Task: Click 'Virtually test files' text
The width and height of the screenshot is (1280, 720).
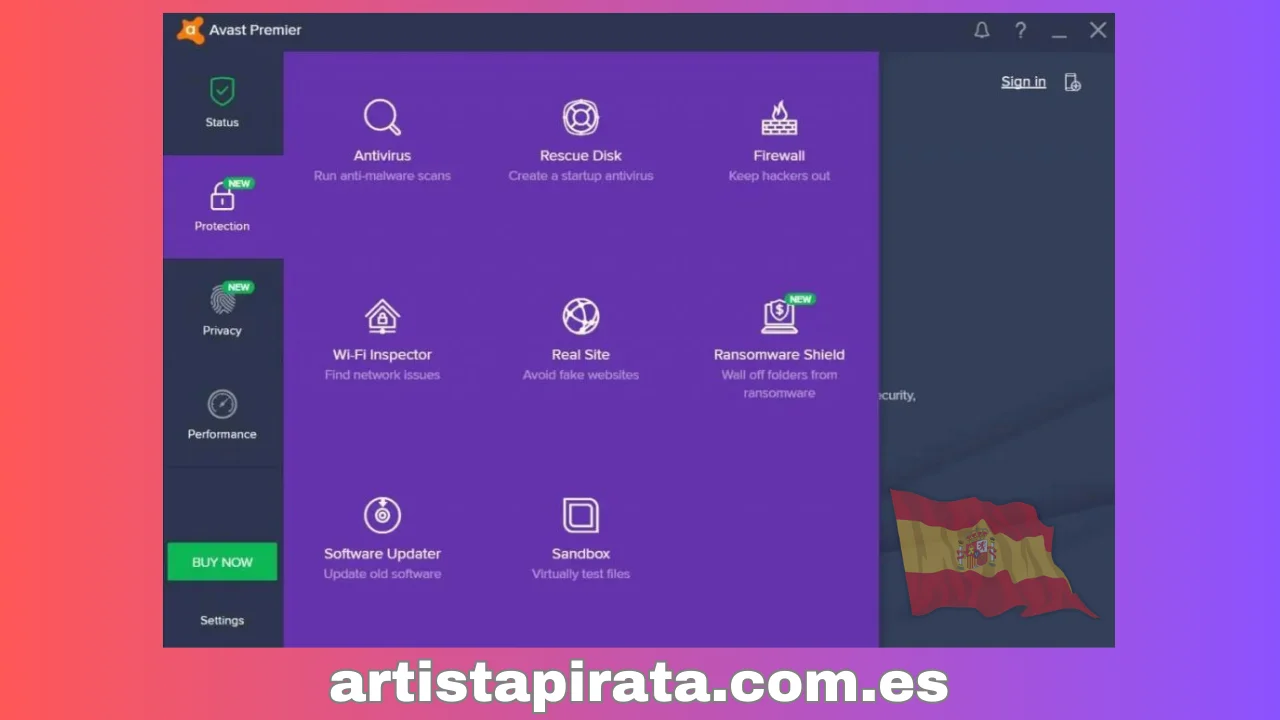Action: click(580, 574)
